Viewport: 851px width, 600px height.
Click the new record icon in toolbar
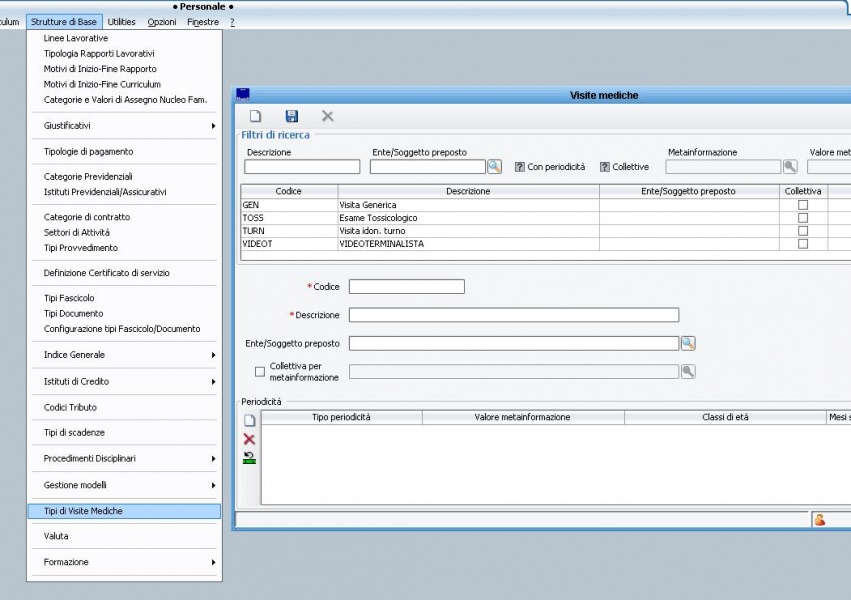coord(255,117)
